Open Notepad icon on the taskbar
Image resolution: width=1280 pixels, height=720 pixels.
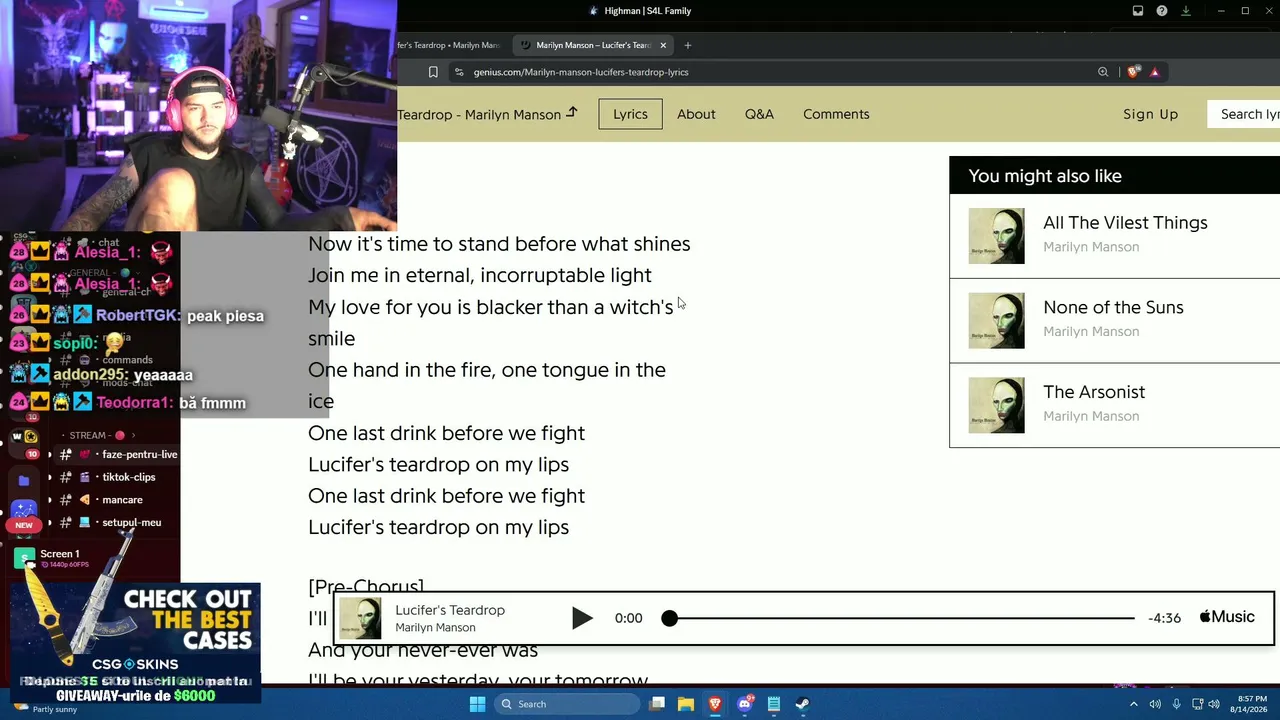(774, 704)
